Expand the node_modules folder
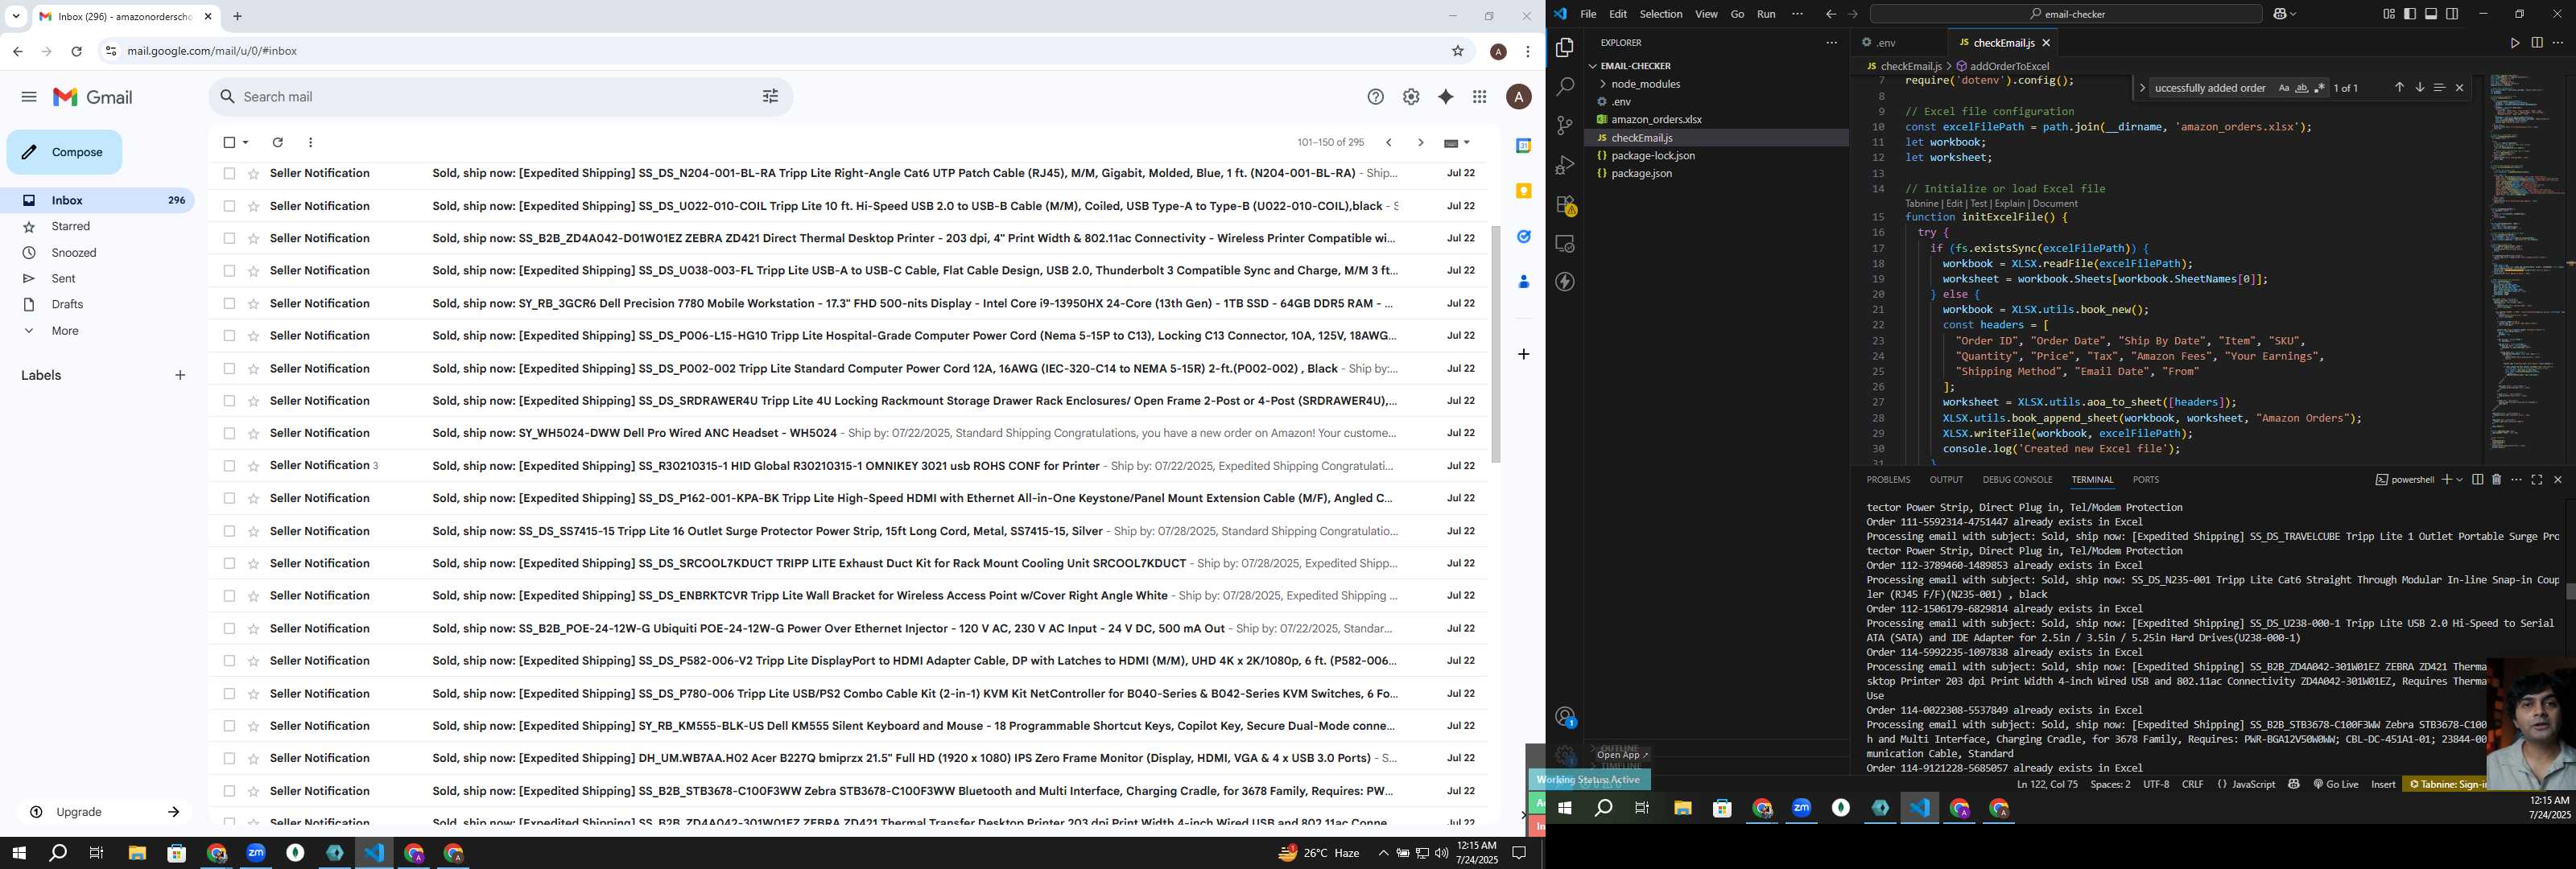Image resolution: width=2576 pixels, height=869 pixels. click(1645, 84)
